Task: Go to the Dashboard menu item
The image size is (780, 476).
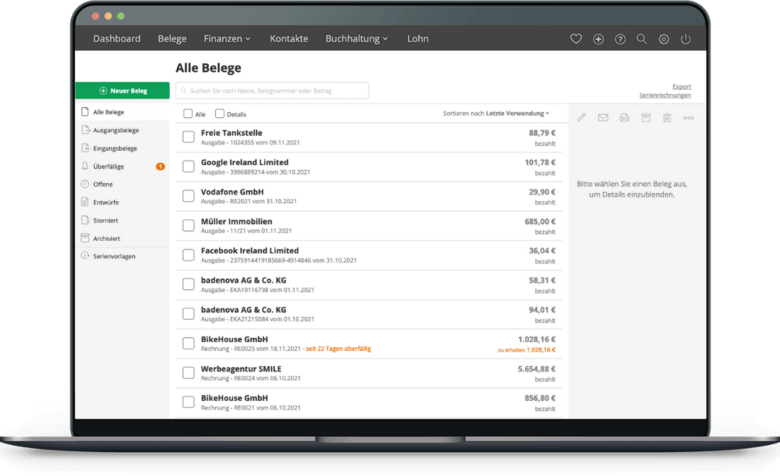Action: click(x=117, y=39)
